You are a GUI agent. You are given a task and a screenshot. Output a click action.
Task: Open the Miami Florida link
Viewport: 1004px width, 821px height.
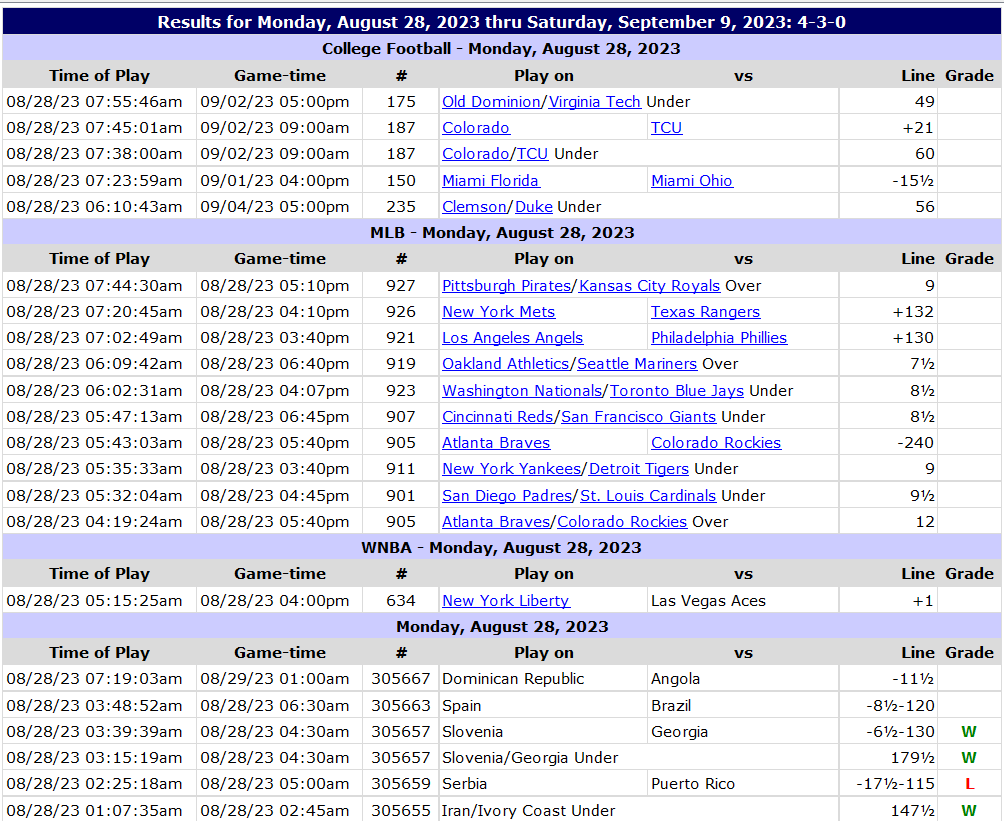pyautogui.click(x=490, y=181)
